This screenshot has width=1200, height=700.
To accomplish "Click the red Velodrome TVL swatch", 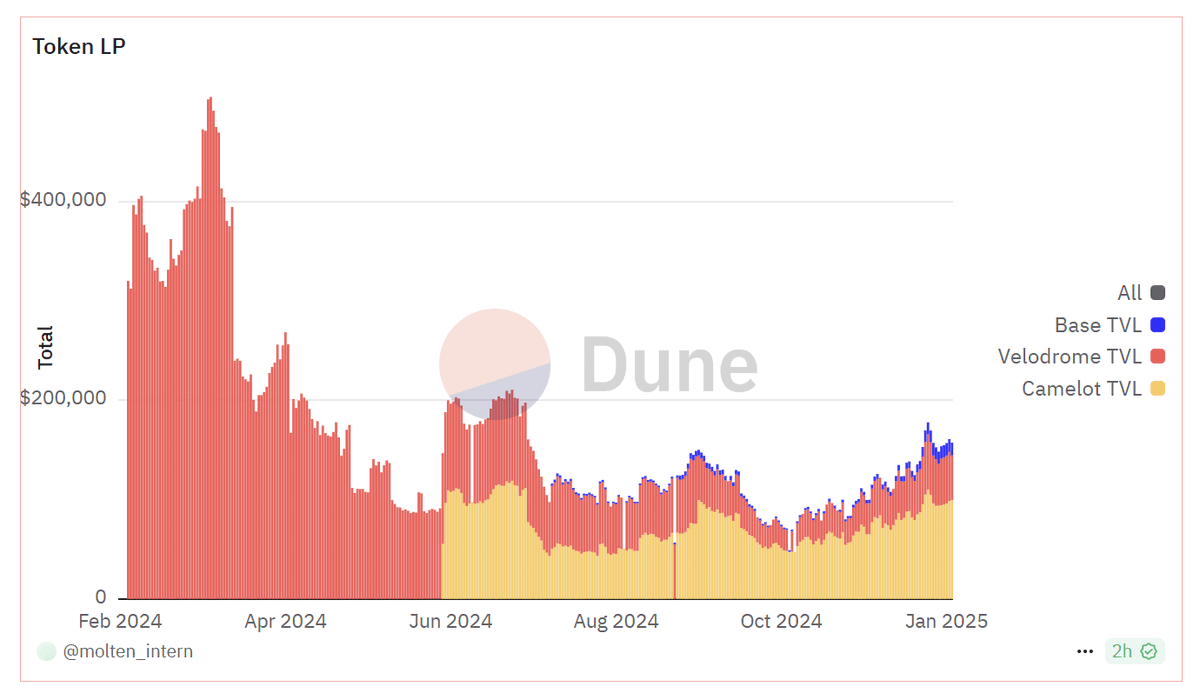I will (x=1158, y=356).
